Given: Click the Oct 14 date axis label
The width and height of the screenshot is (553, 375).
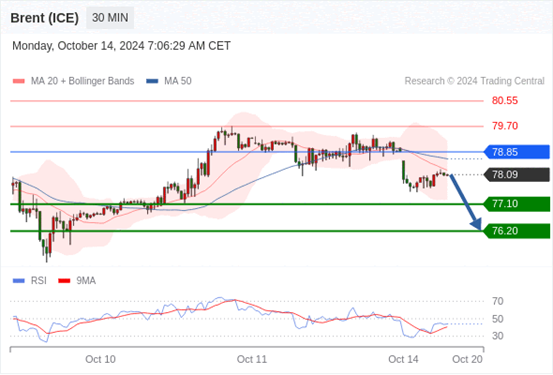Looking at the screenshot, I should [x=403, y=359].
